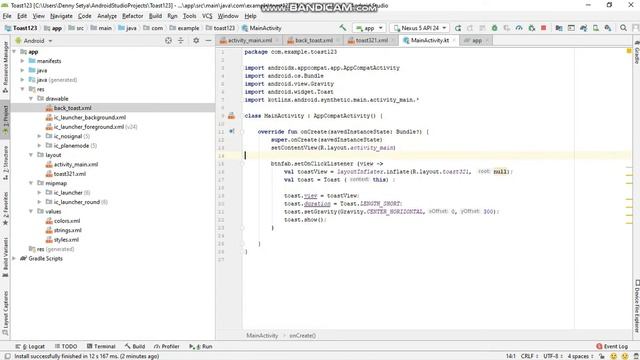The image size is (640, 360).
Task: Click the CRLF line separator in status bar
Action: point(529,356)
